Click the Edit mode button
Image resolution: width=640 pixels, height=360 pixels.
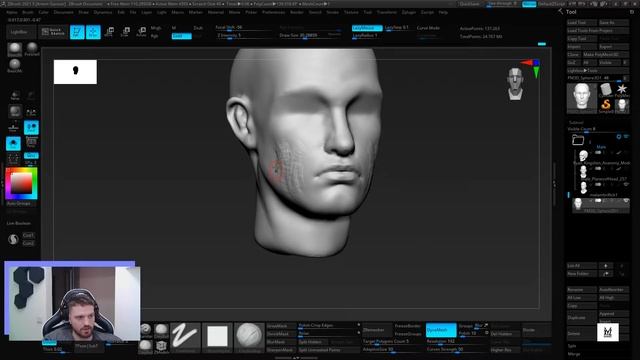tap(77, 32)
